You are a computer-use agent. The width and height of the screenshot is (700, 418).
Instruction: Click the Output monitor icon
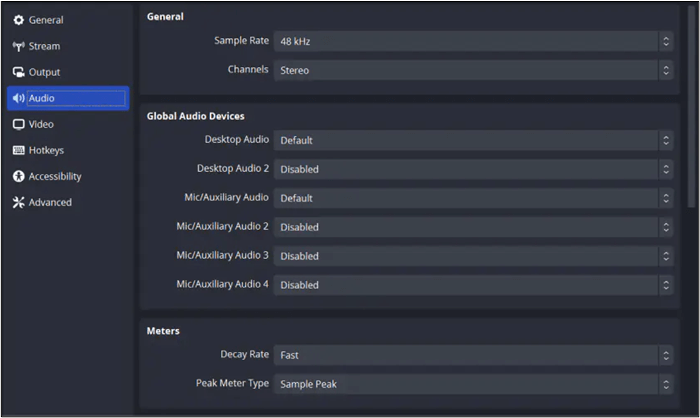(x=18, y=72)
